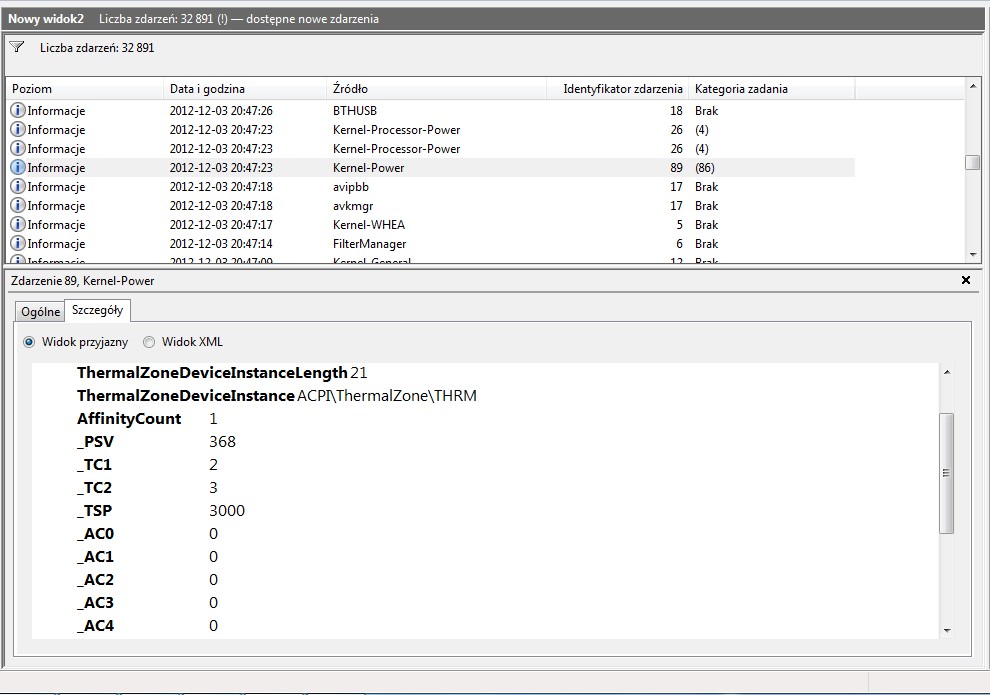Click the (86) task category cell
Screen dimensions: 990x695
tap(705, 168)
